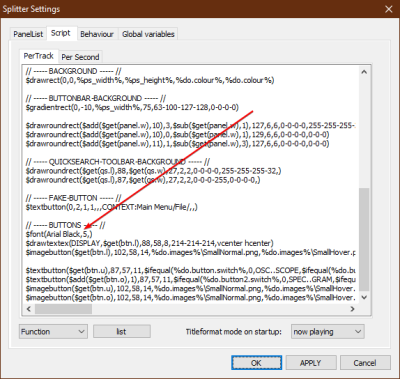Screen dimensions: 400x379
Task: Open the now playing startup mode dropdown
Action: [328, 332]
